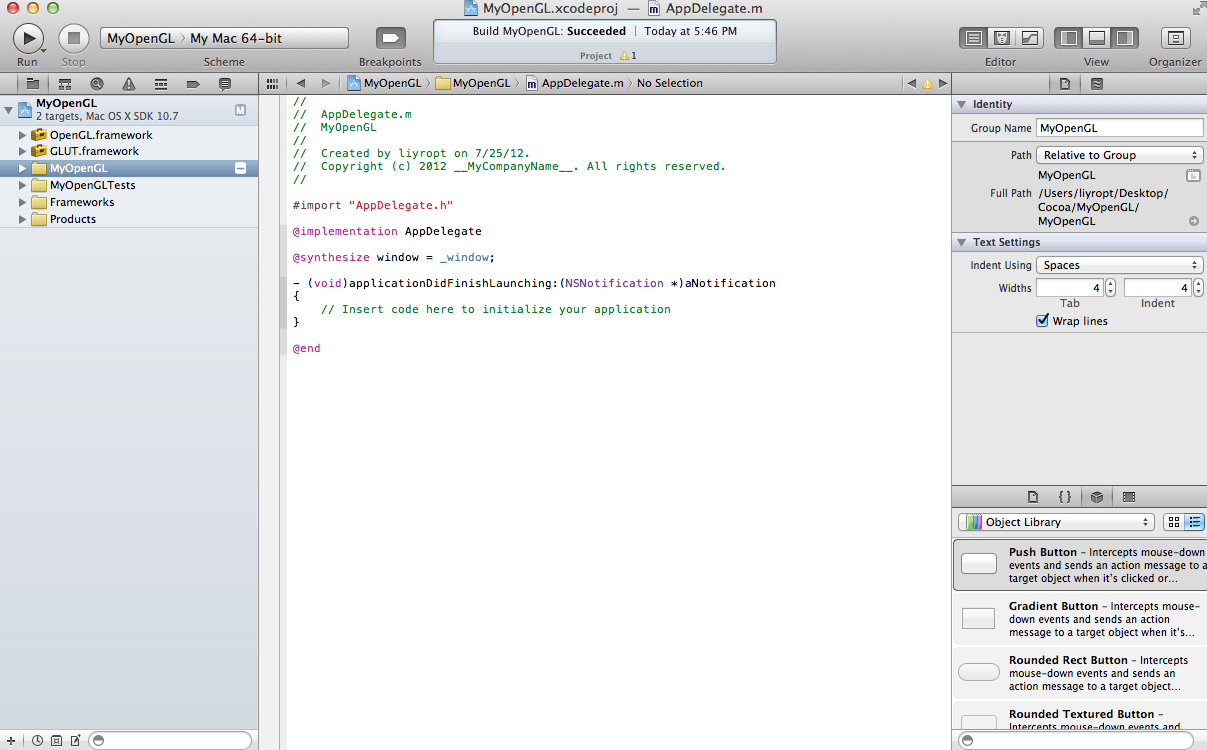Click AppDelegate.m in jump bar
Image resolution: width=1207 pixels, height=750 pixels.
click(x=575, y=83)
